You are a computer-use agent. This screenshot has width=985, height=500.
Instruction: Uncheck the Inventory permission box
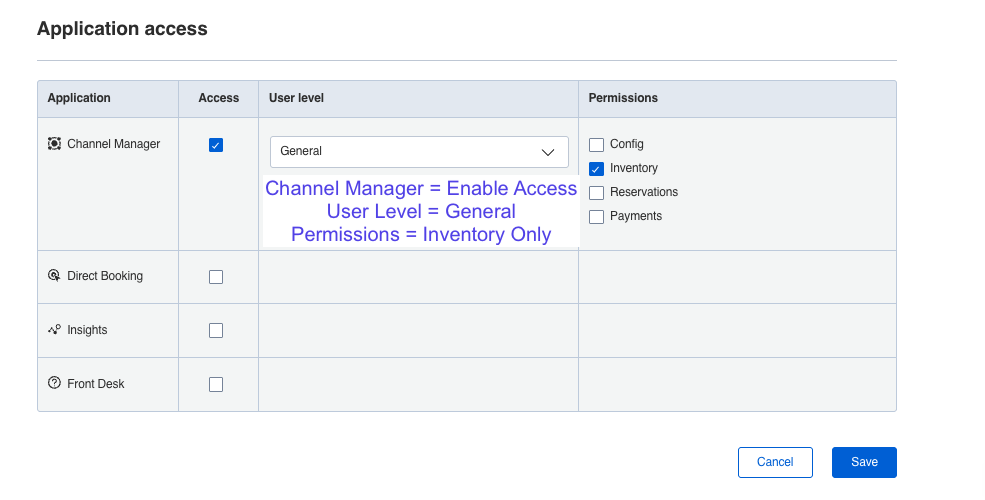coord(597,169)
